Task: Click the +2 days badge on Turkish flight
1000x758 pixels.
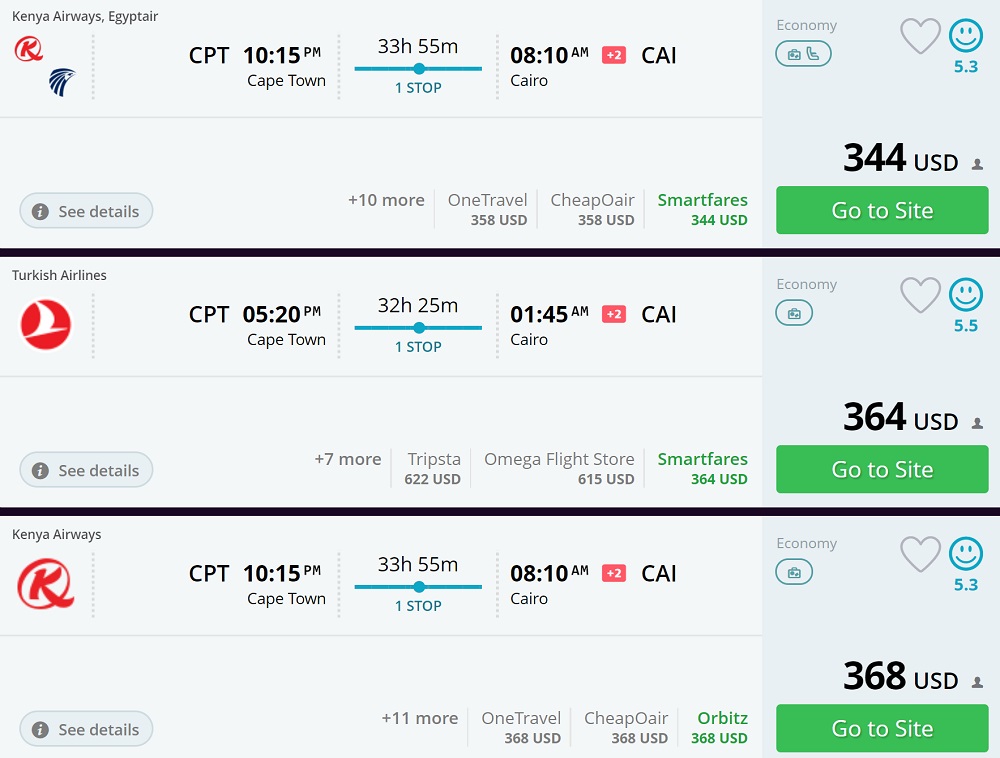Action: click(x=613, y=314)
